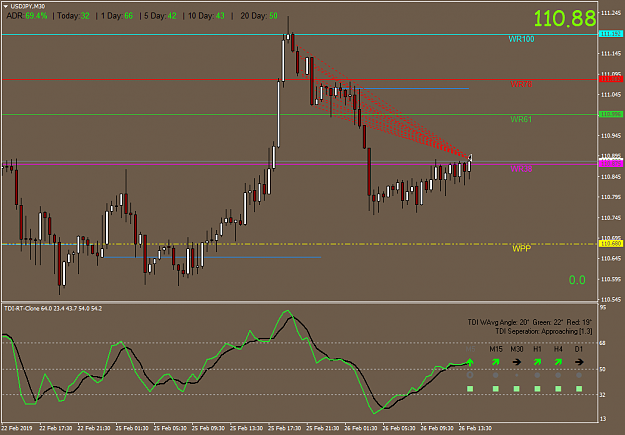
Task: Click the Today: 32 range value
Action: (73, 16)
